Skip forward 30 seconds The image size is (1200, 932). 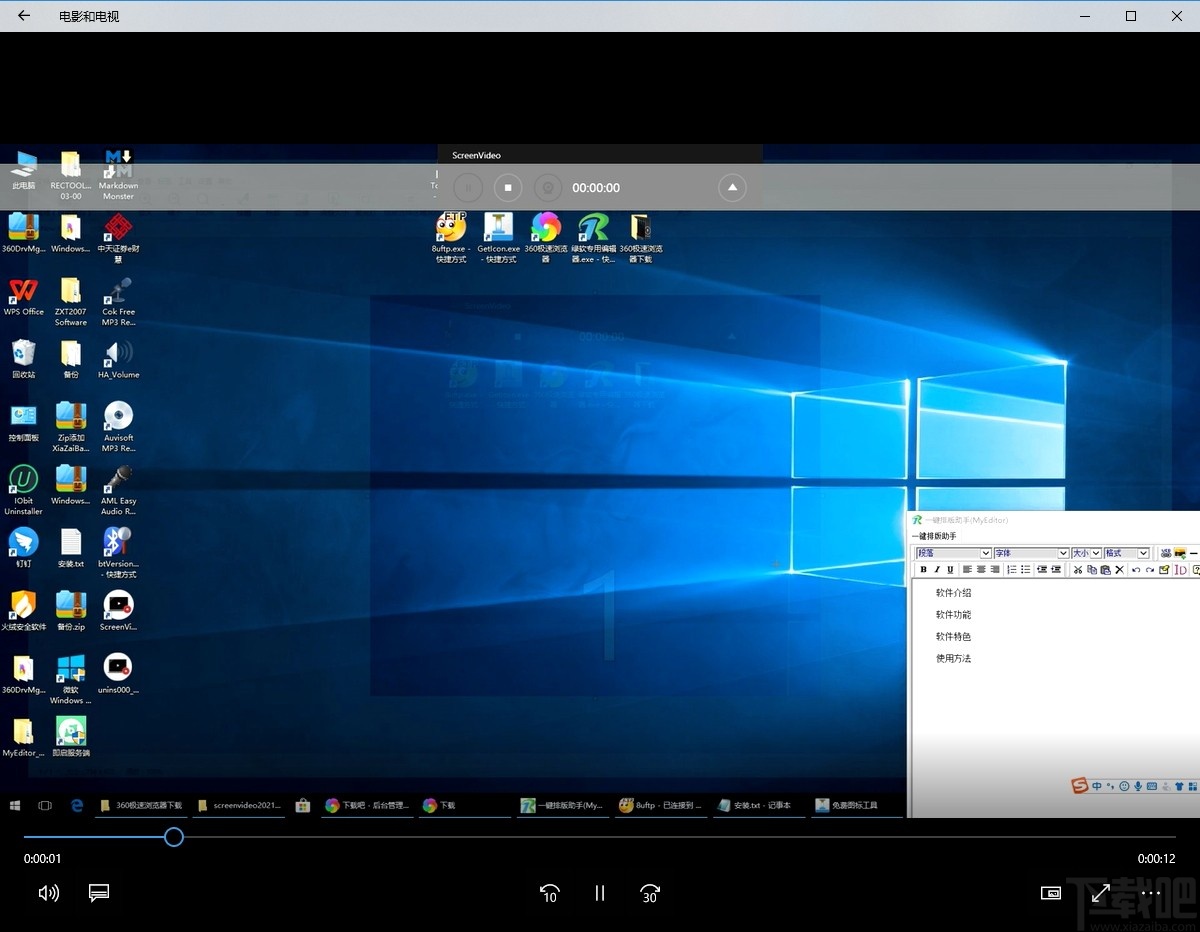tap(650, 893)
